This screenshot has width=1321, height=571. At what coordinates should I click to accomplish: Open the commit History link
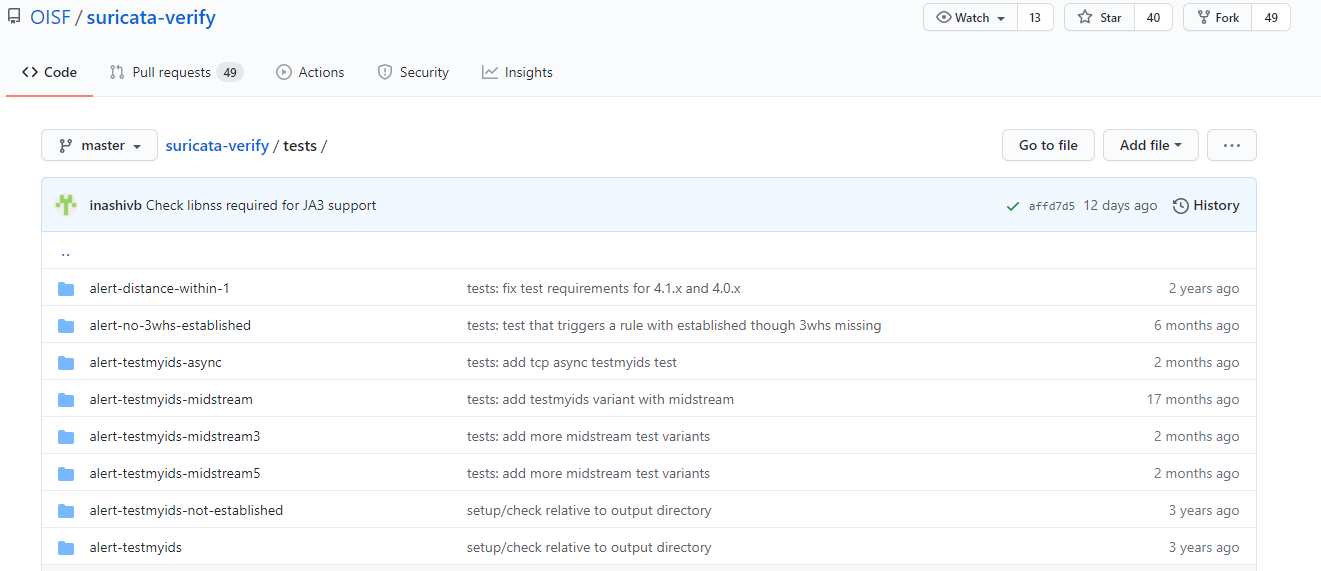point(1206,205)
